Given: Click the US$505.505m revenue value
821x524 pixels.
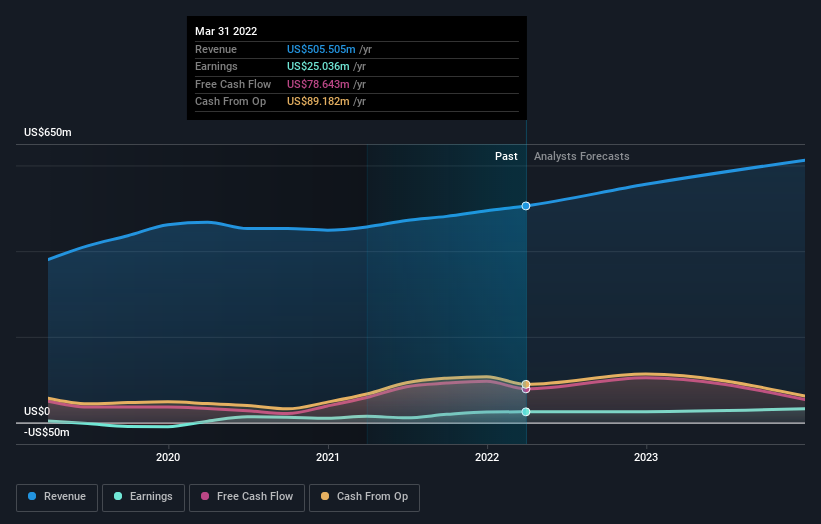Looking at the screenshot, I should click(x=321, y=49).
